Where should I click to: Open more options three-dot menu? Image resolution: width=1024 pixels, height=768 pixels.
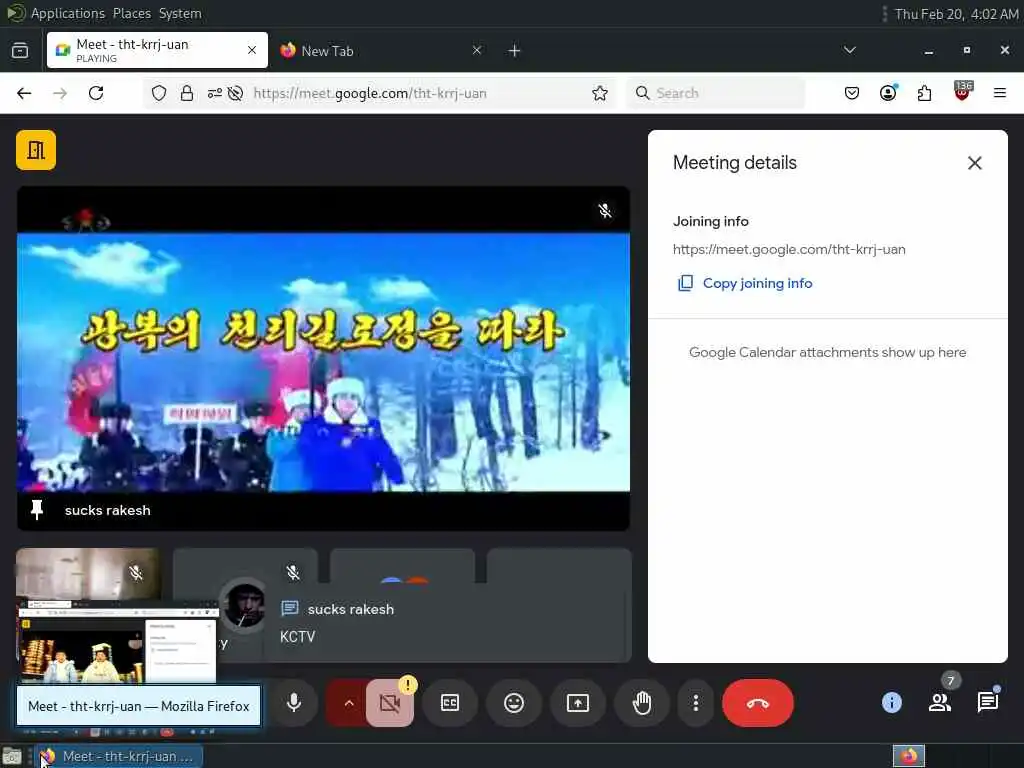[x=696, y=703]
